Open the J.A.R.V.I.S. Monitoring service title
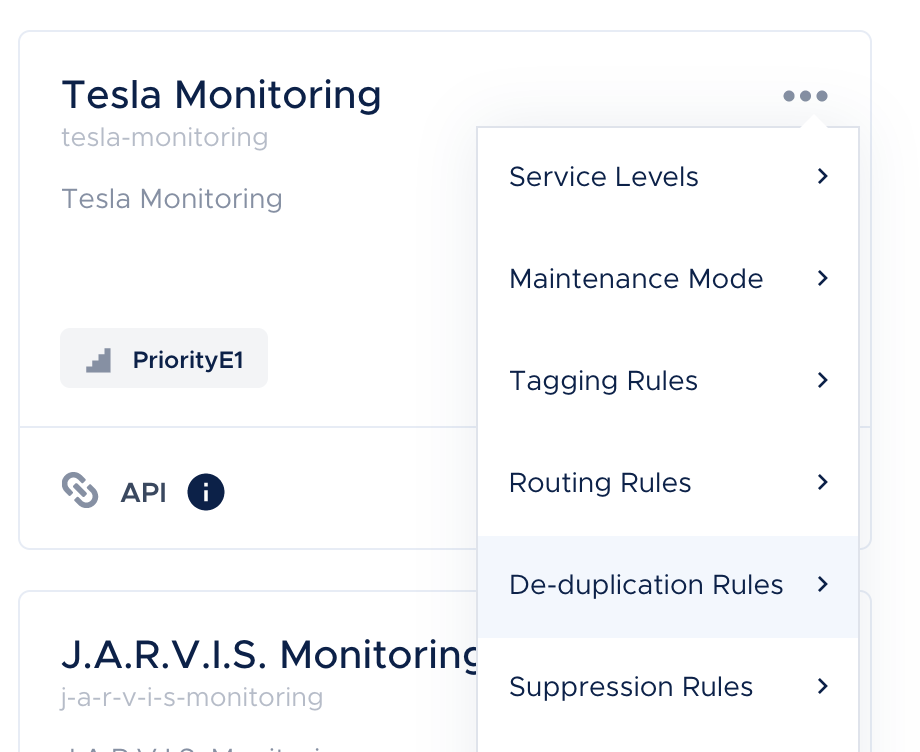This screenshot has height=752, width=920. click(x=269, y=655)
